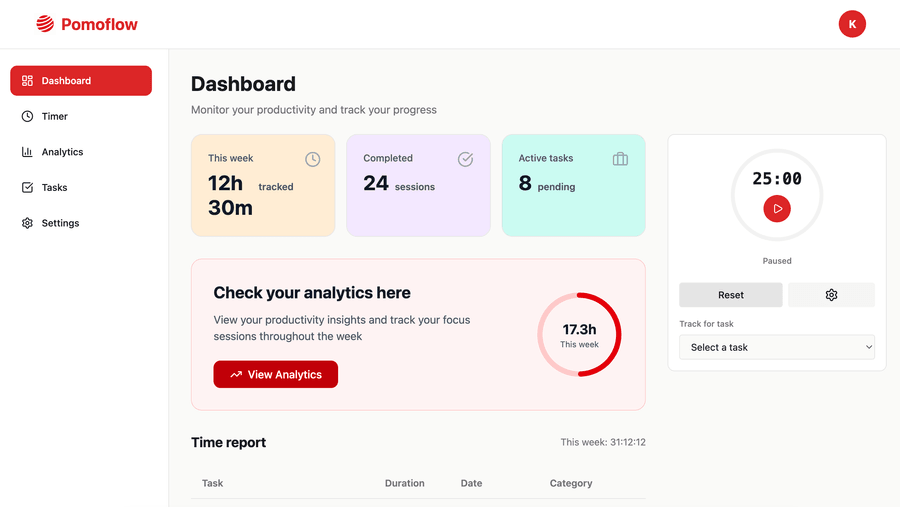Click the View Analytics button
900x507 pixels.
point(276,374)
